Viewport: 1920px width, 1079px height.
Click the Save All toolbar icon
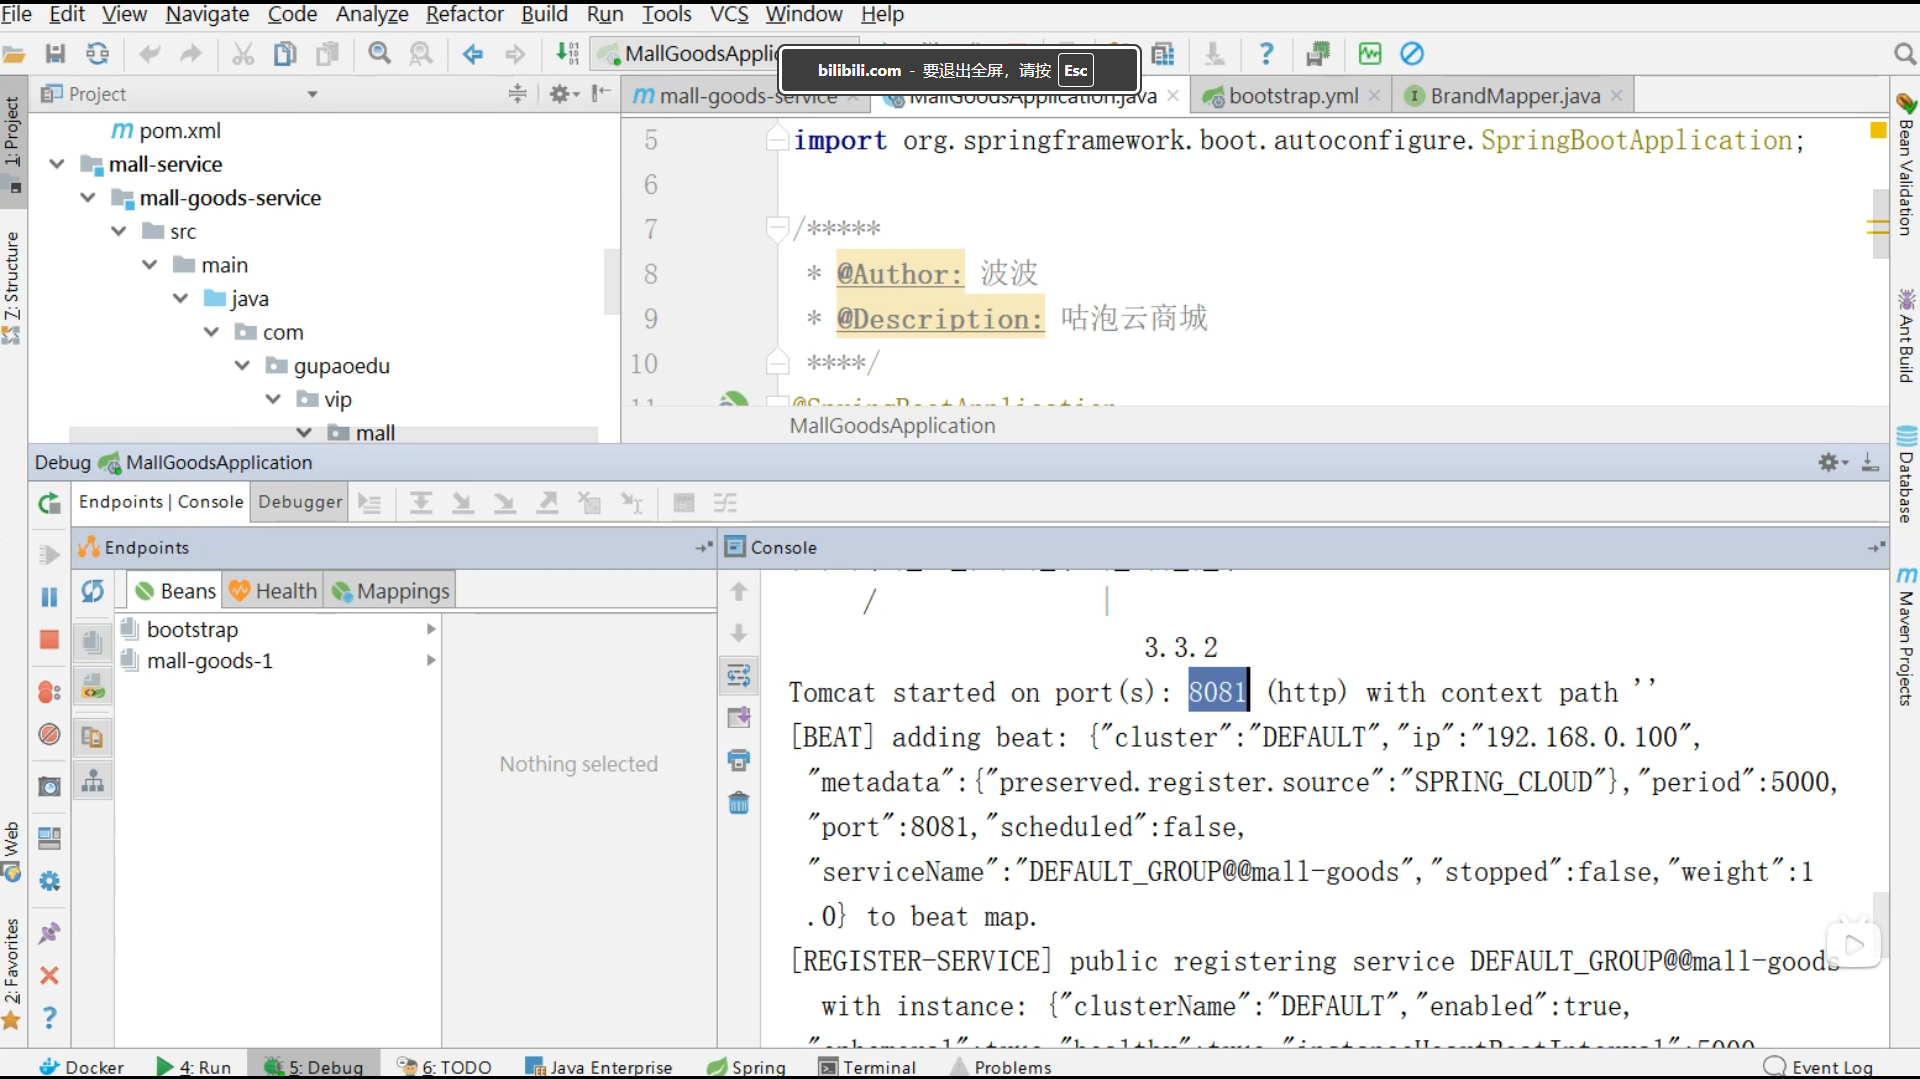coord(55,54)
